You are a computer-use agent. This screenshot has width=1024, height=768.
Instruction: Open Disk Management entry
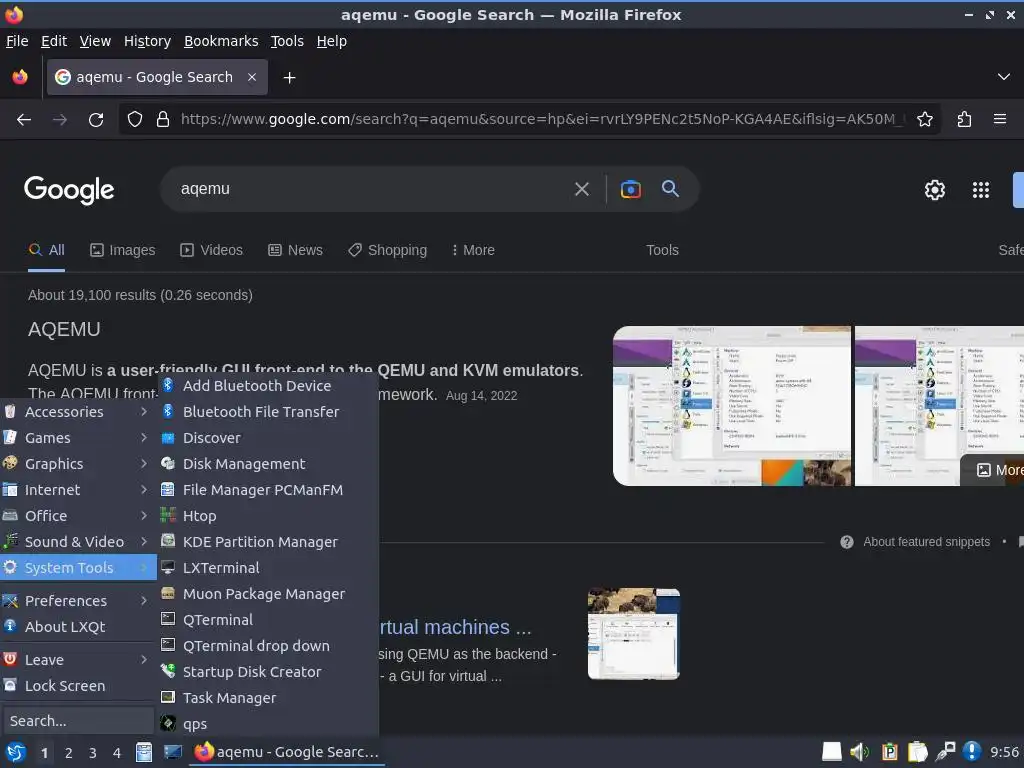tap(268, 464)
